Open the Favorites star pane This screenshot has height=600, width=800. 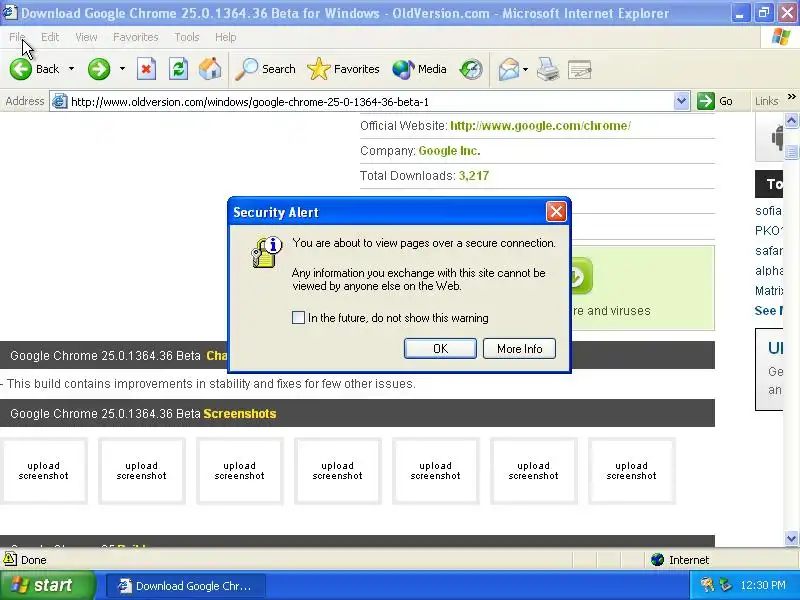[343, 69]
